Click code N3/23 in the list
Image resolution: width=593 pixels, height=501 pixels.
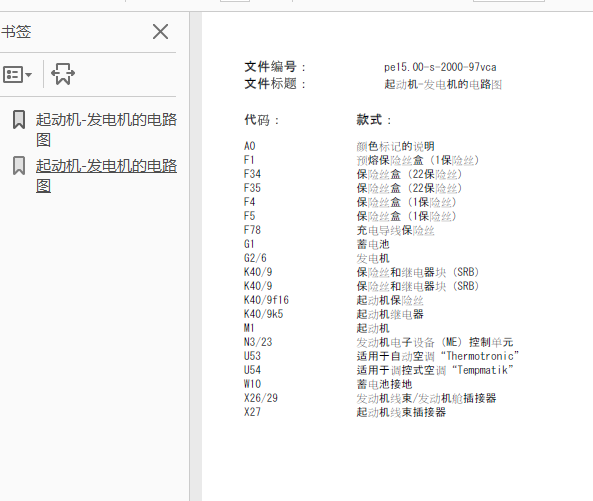coord(258,342)
